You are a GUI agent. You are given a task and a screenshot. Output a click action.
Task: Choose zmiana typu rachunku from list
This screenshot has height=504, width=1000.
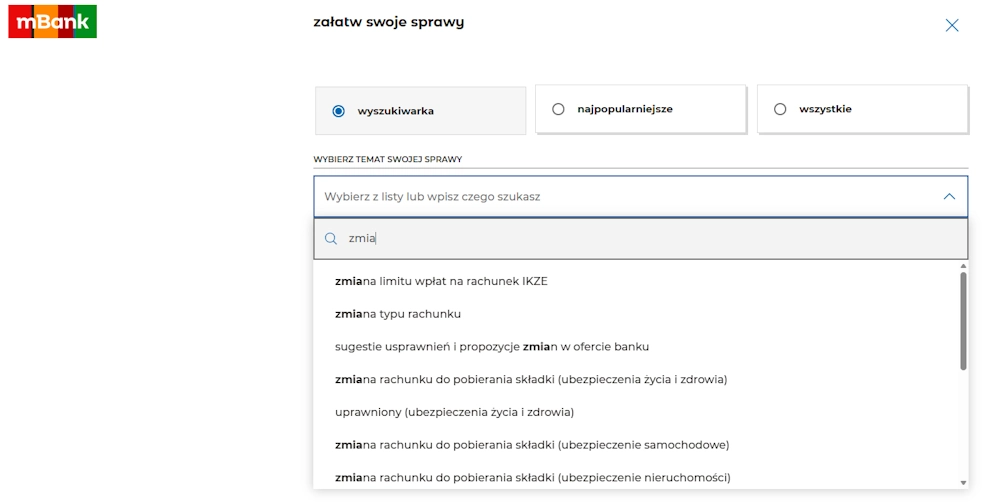398,314
